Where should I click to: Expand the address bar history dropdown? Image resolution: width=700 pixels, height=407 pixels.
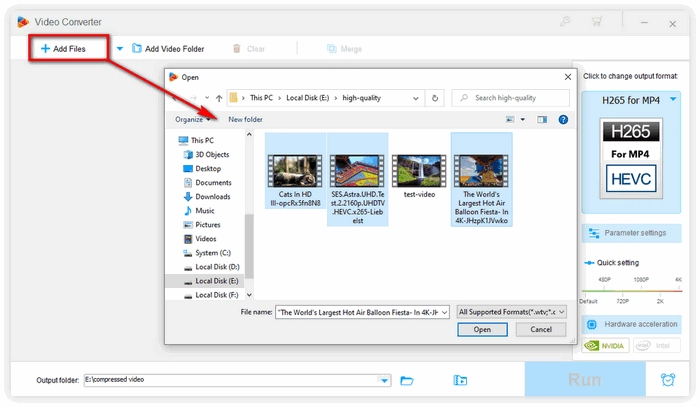[x=416, y=98]
